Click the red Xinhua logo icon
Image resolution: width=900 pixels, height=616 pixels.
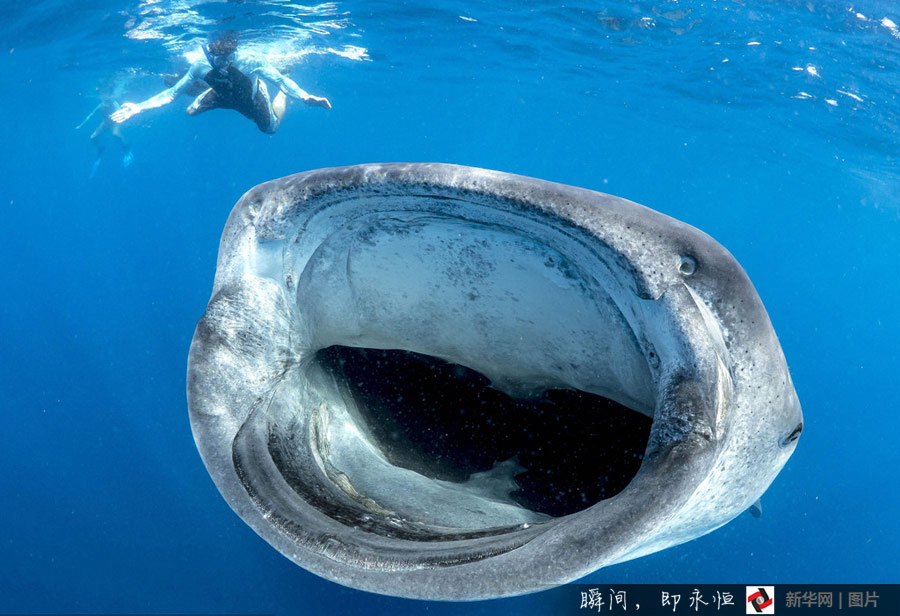(760, 600)
